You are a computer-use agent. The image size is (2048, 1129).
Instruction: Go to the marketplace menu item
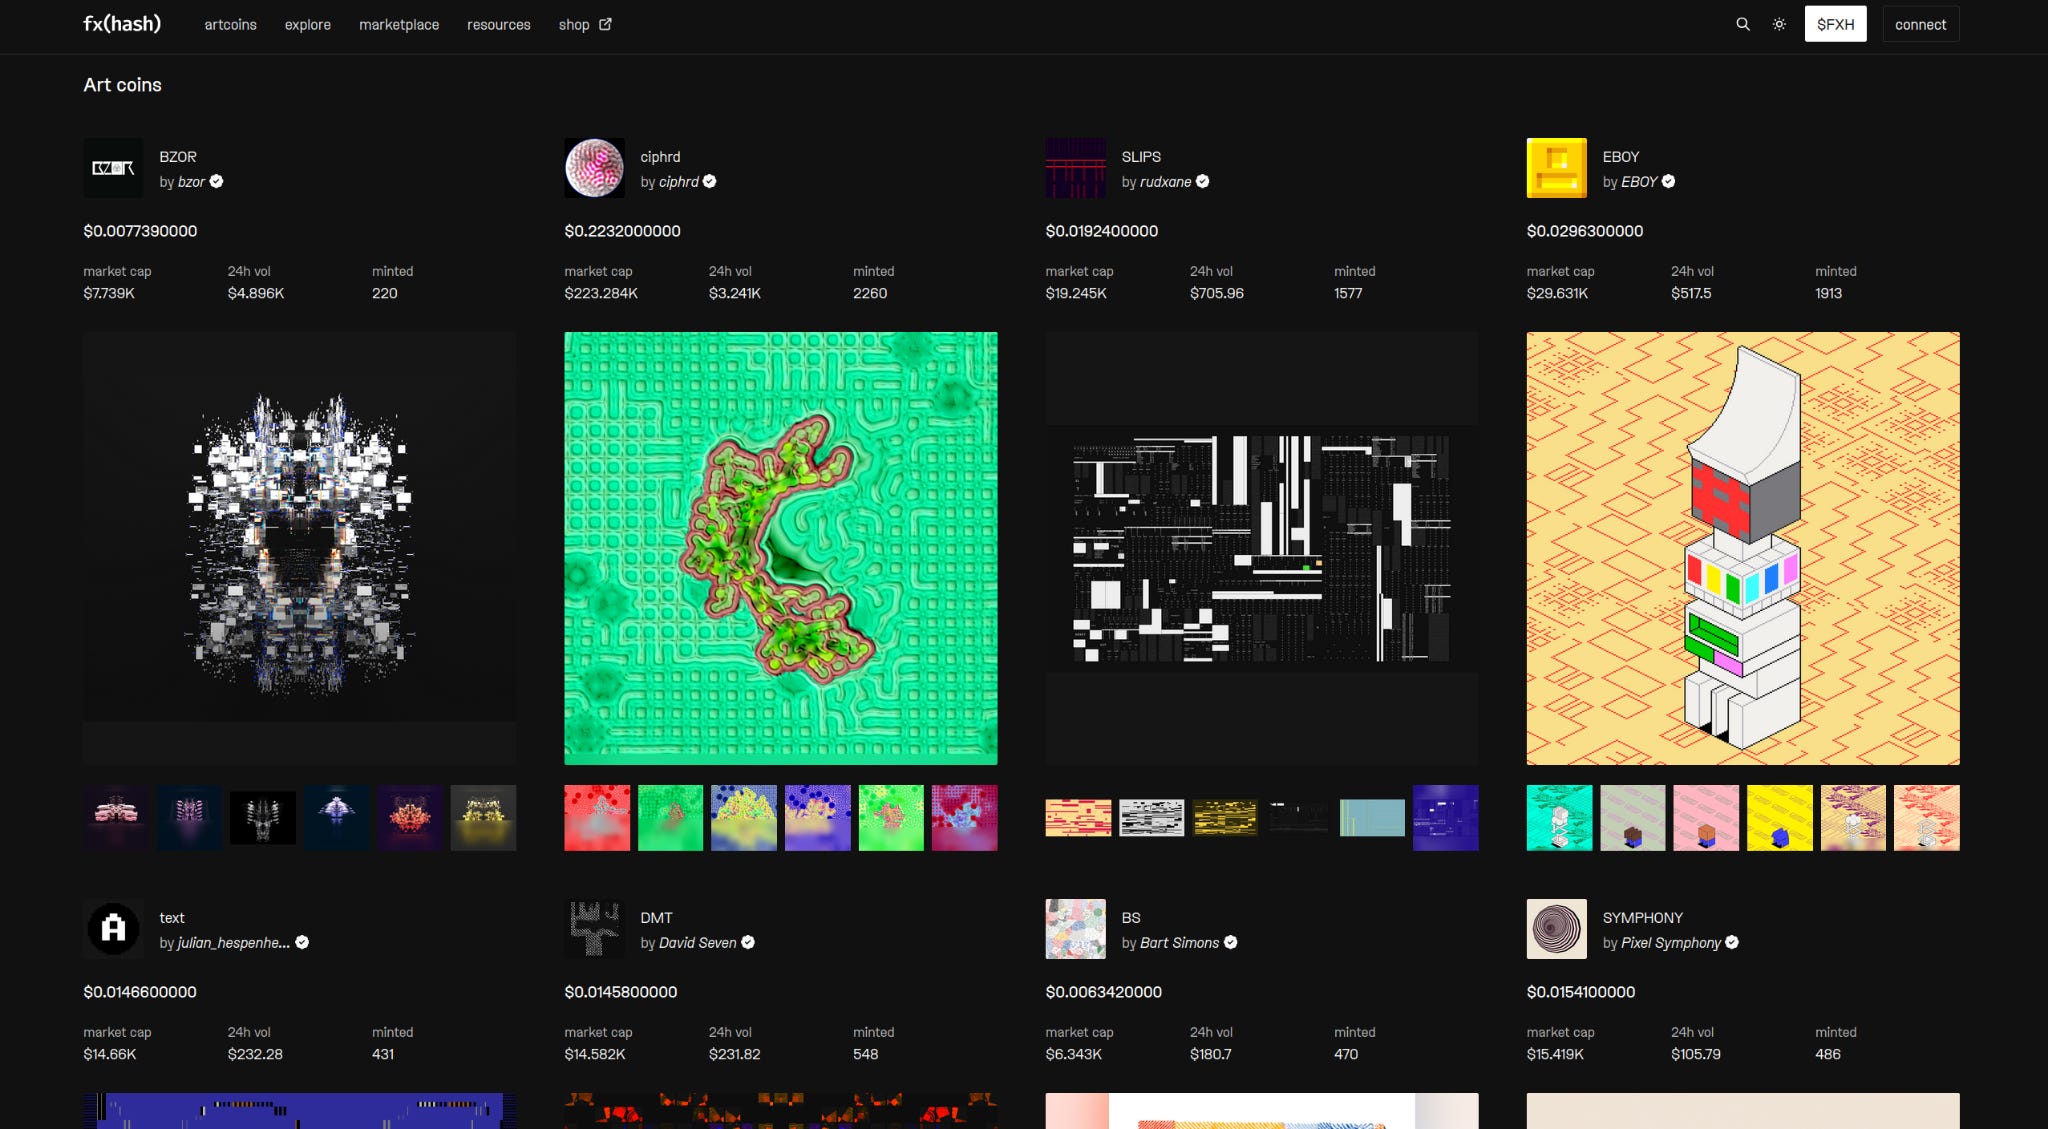pyautogui.click(x=399, y=24)
